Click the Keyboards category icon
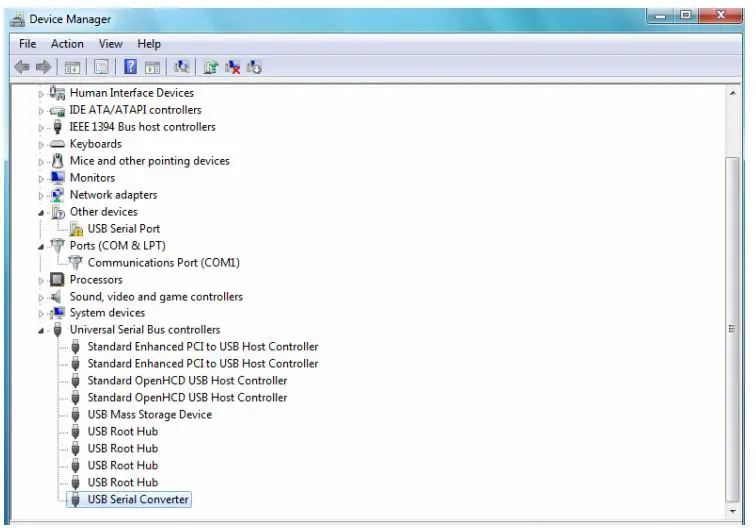 coord(57,144)
